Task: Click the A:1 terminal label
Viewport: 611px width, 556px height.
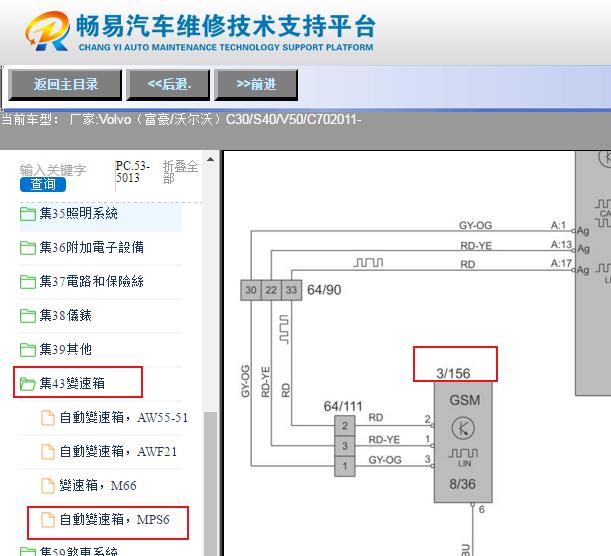Action: pyautogui.click(x=558, y=225)
